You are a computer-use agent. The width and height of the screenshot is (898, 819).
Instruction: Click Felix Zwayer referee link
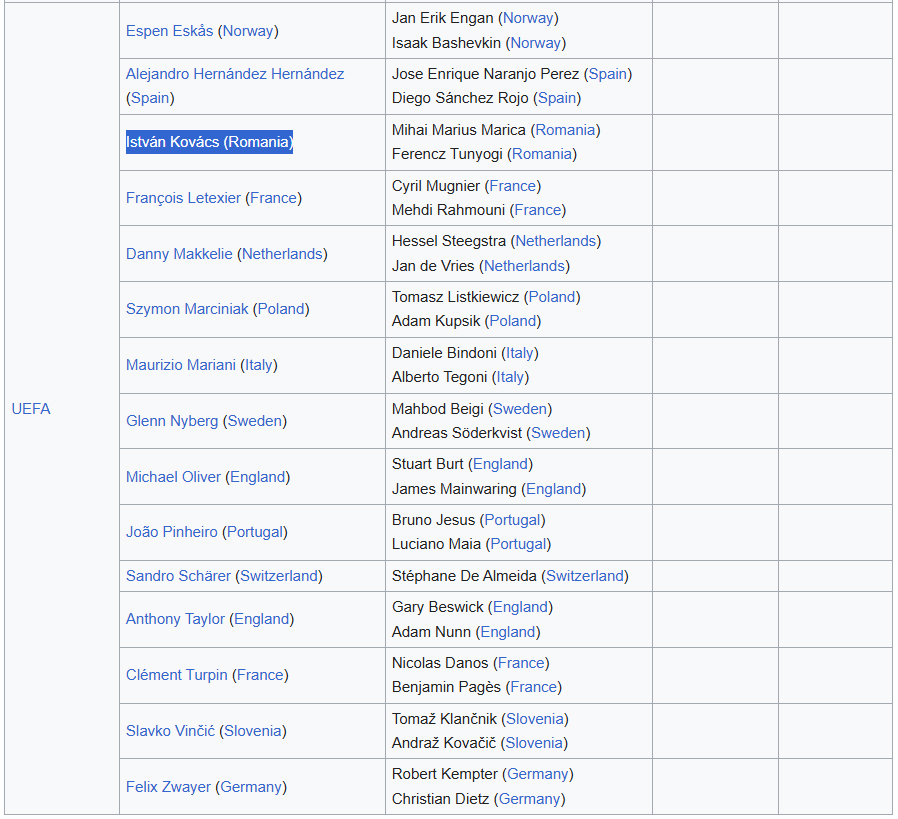168,787
